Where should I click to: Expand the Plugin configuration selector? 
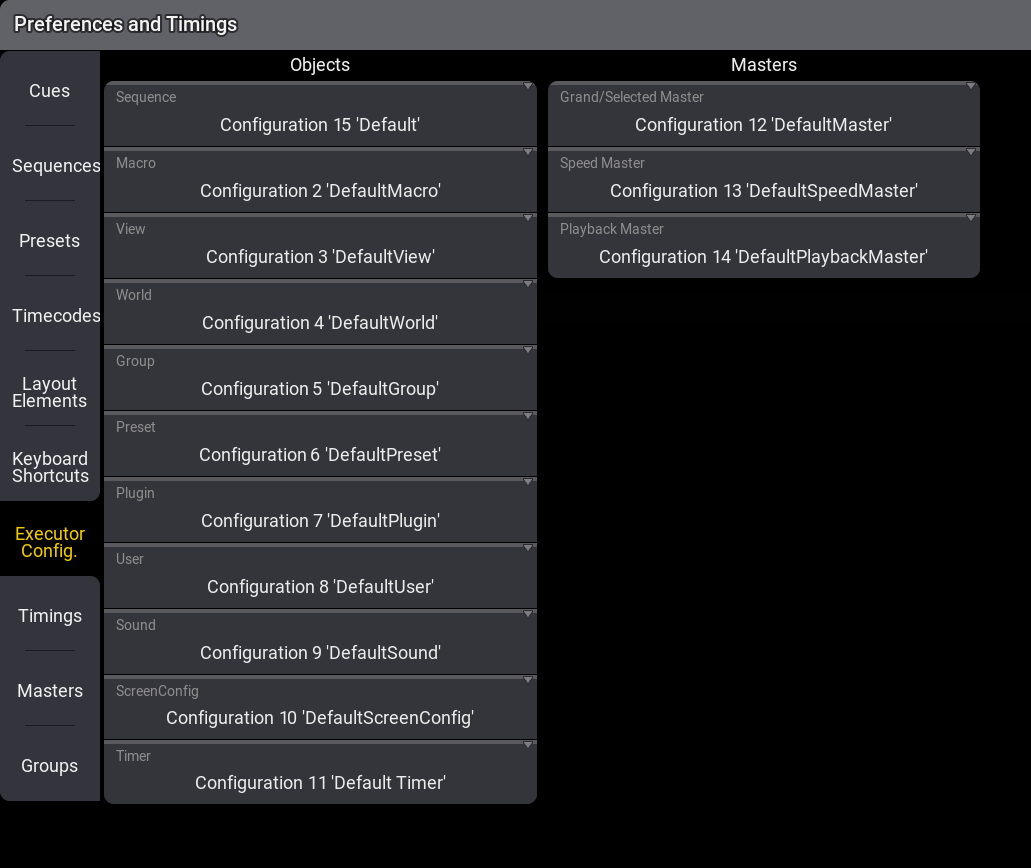(x=320, y=510)
